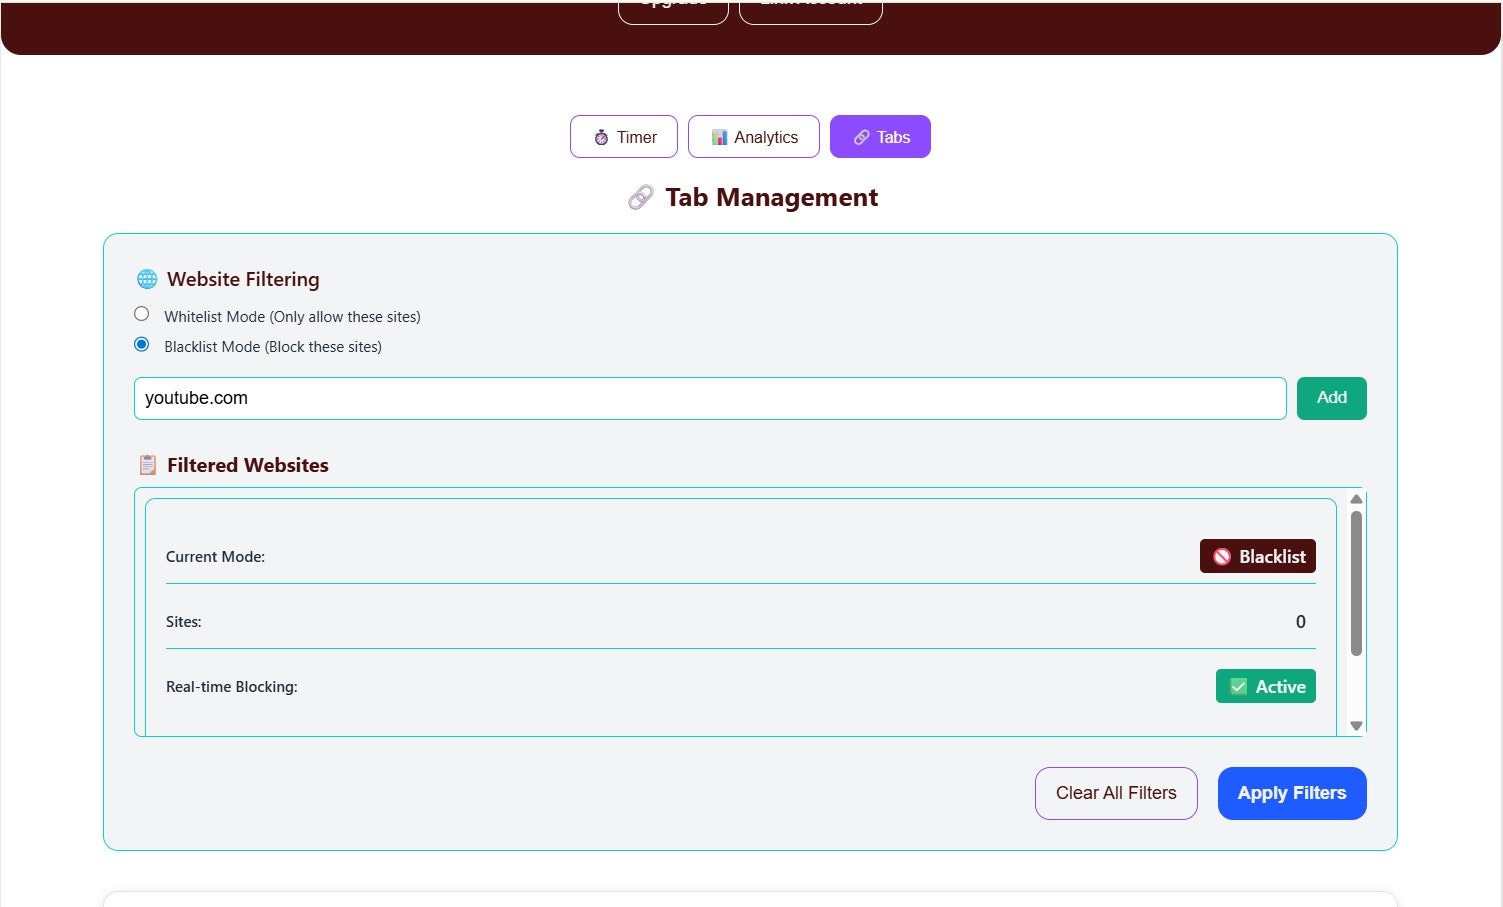The image size is (1503, 907).
Task: Toggle the Active real-time blocking indicator
Action: pyautogui.click(x=1266, y=686)
